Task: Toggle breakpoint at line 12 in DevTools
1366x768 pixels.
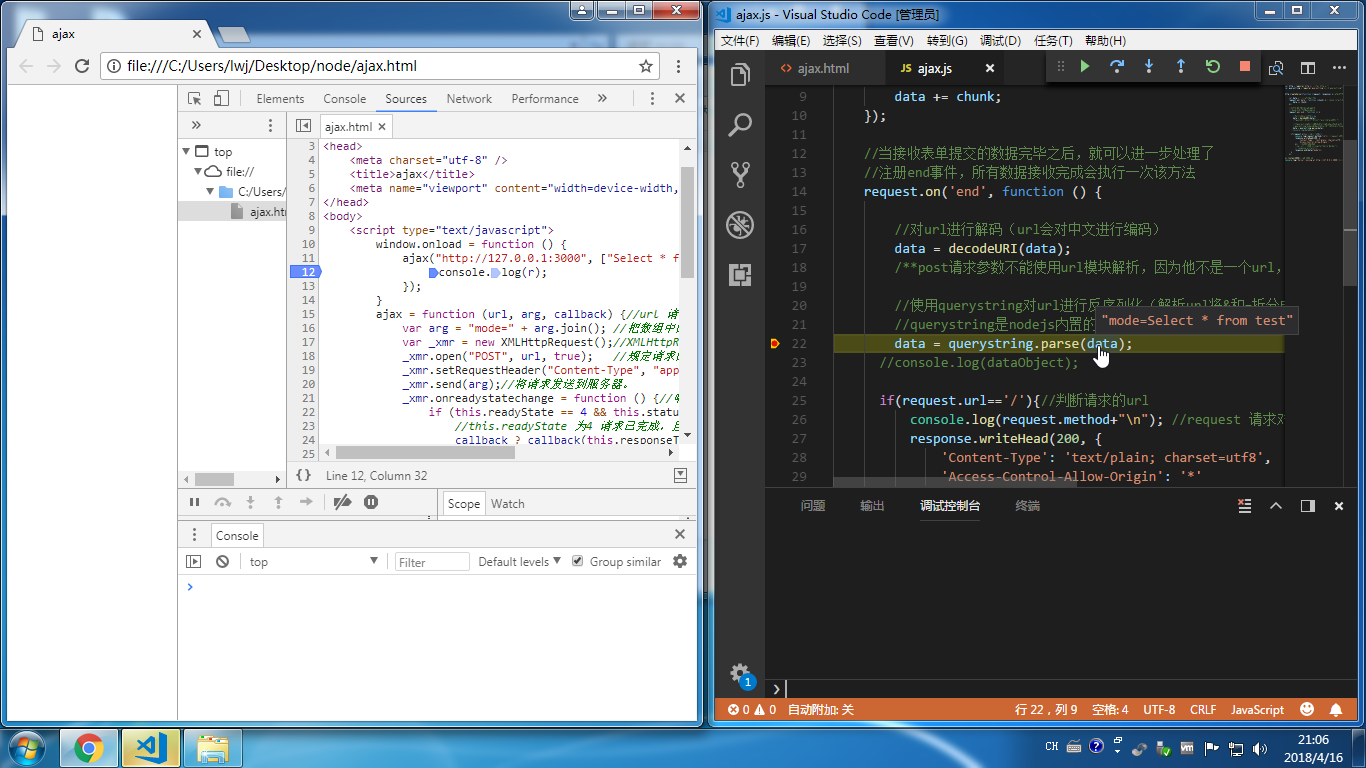Action: [305, 272]
